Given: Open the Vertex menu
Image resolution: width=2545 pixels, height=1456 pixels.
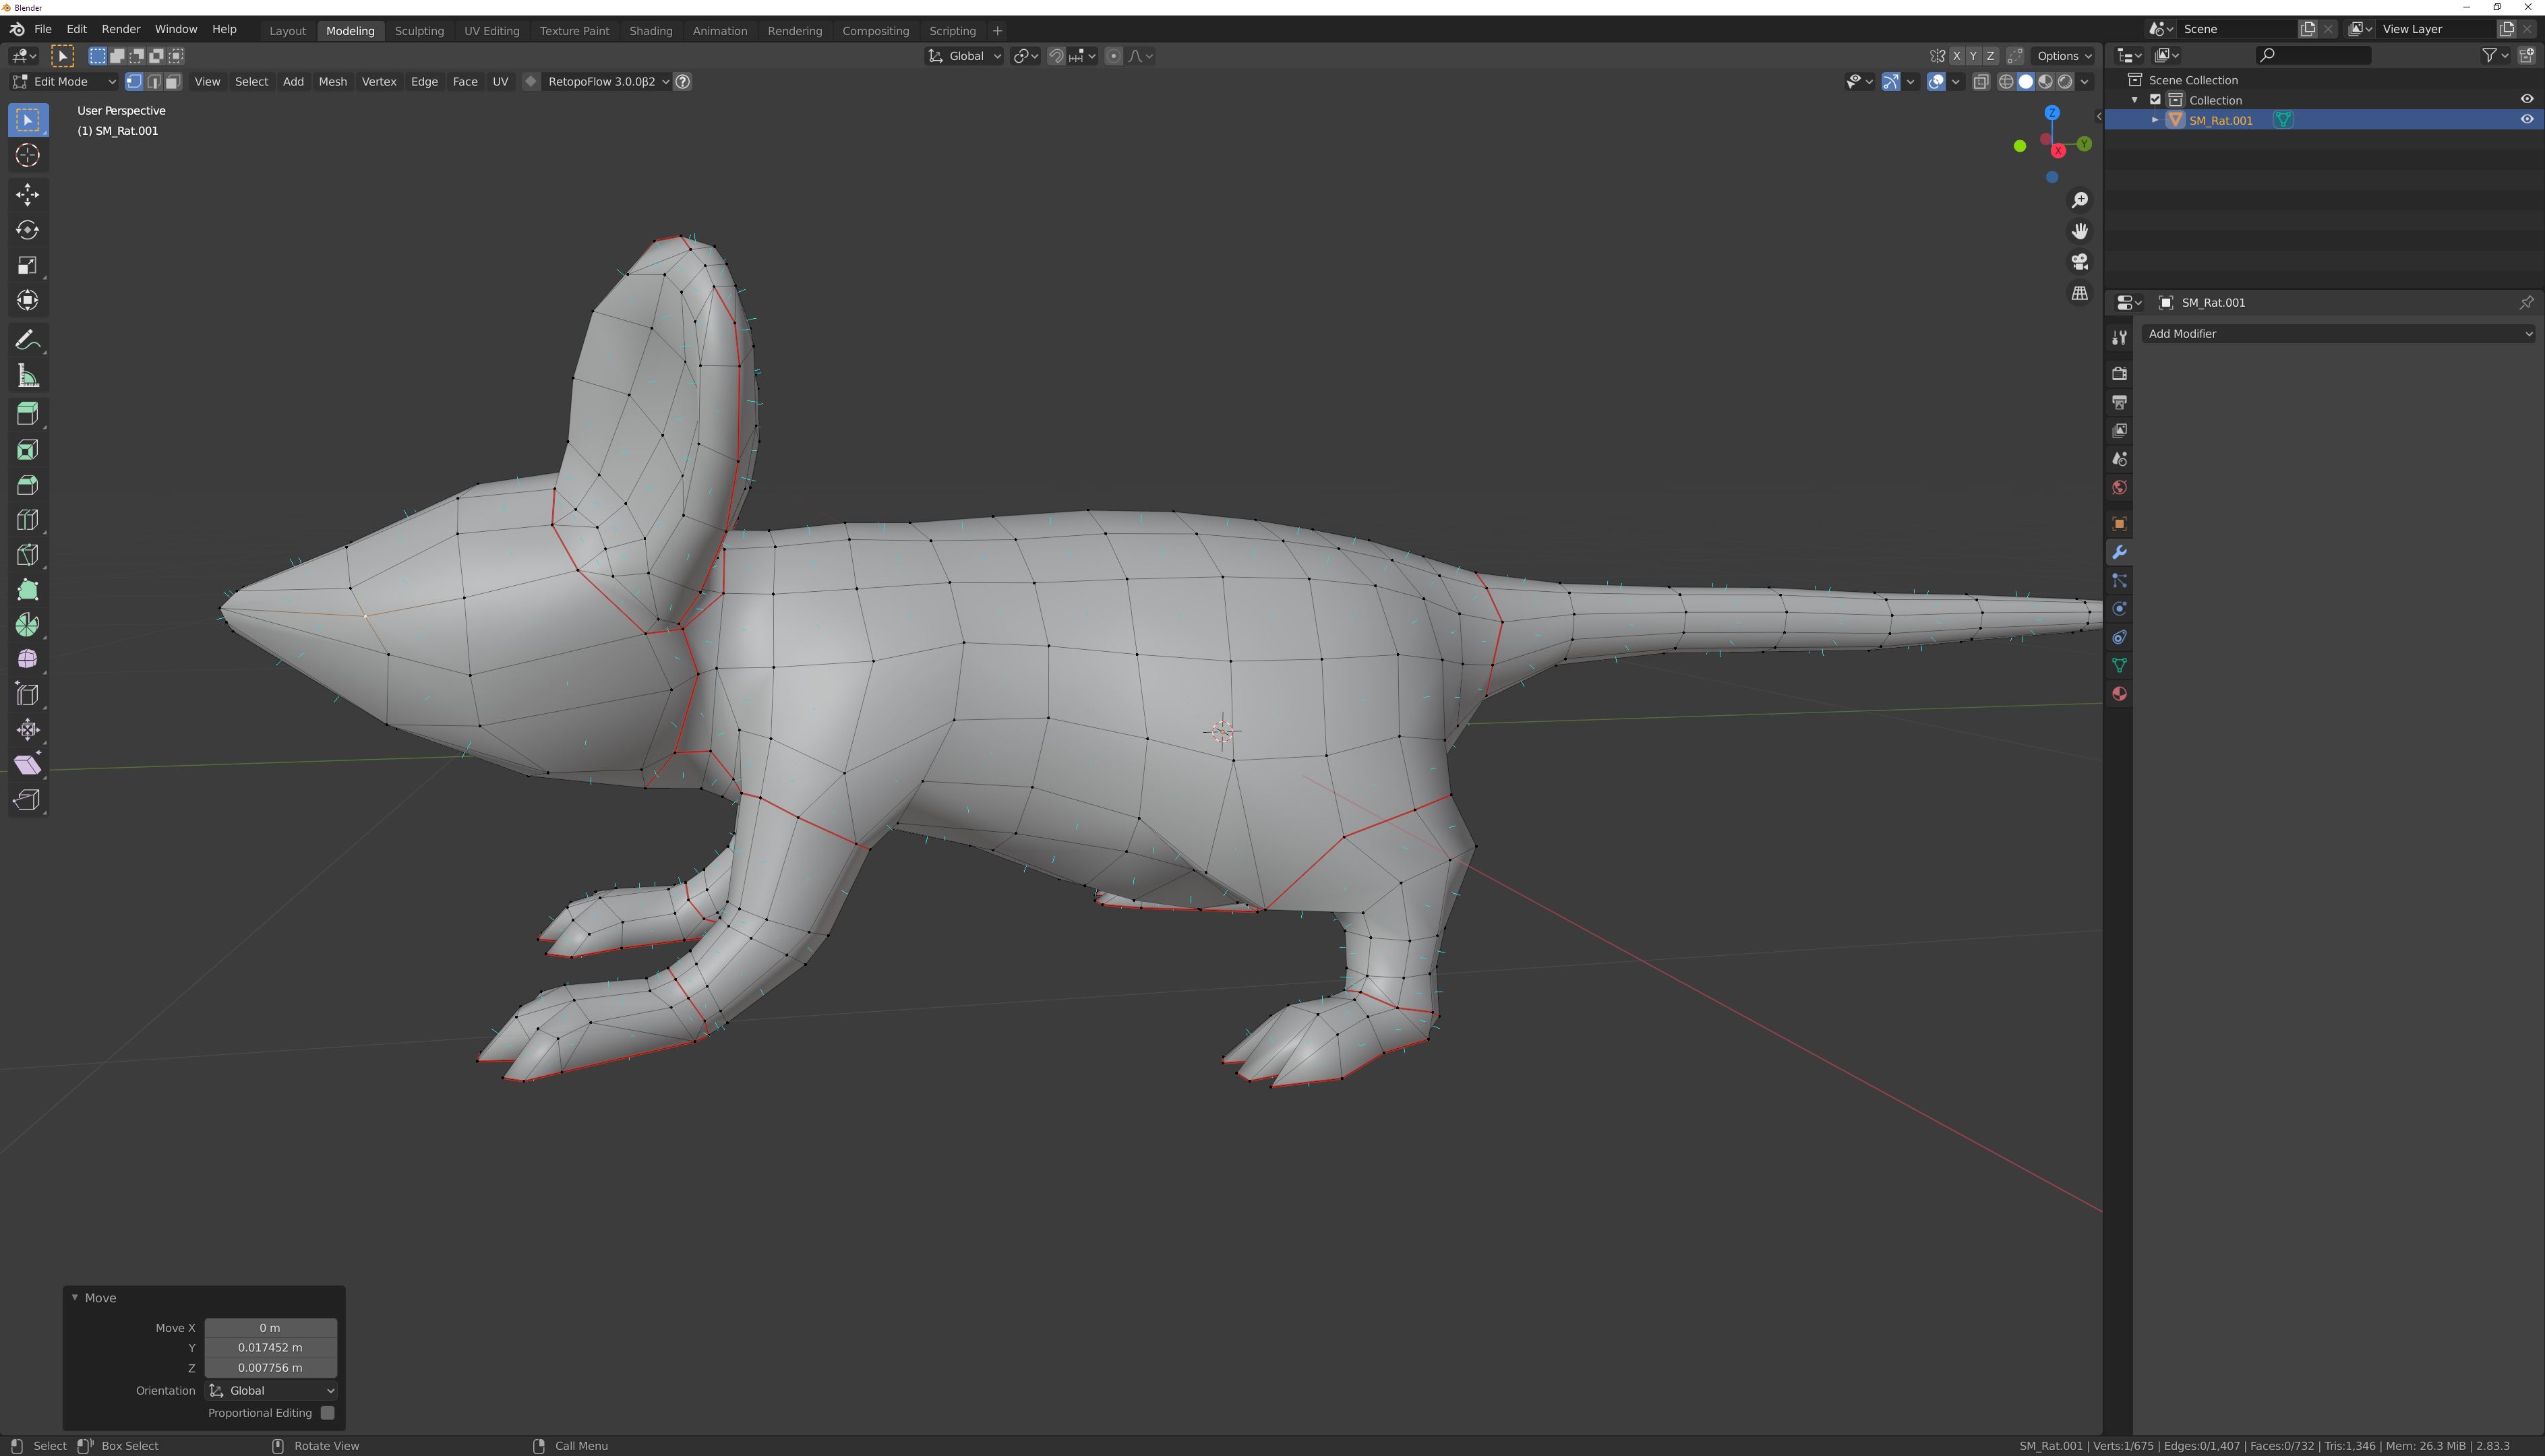Looking at the screenshot, I should click(379, 82).
